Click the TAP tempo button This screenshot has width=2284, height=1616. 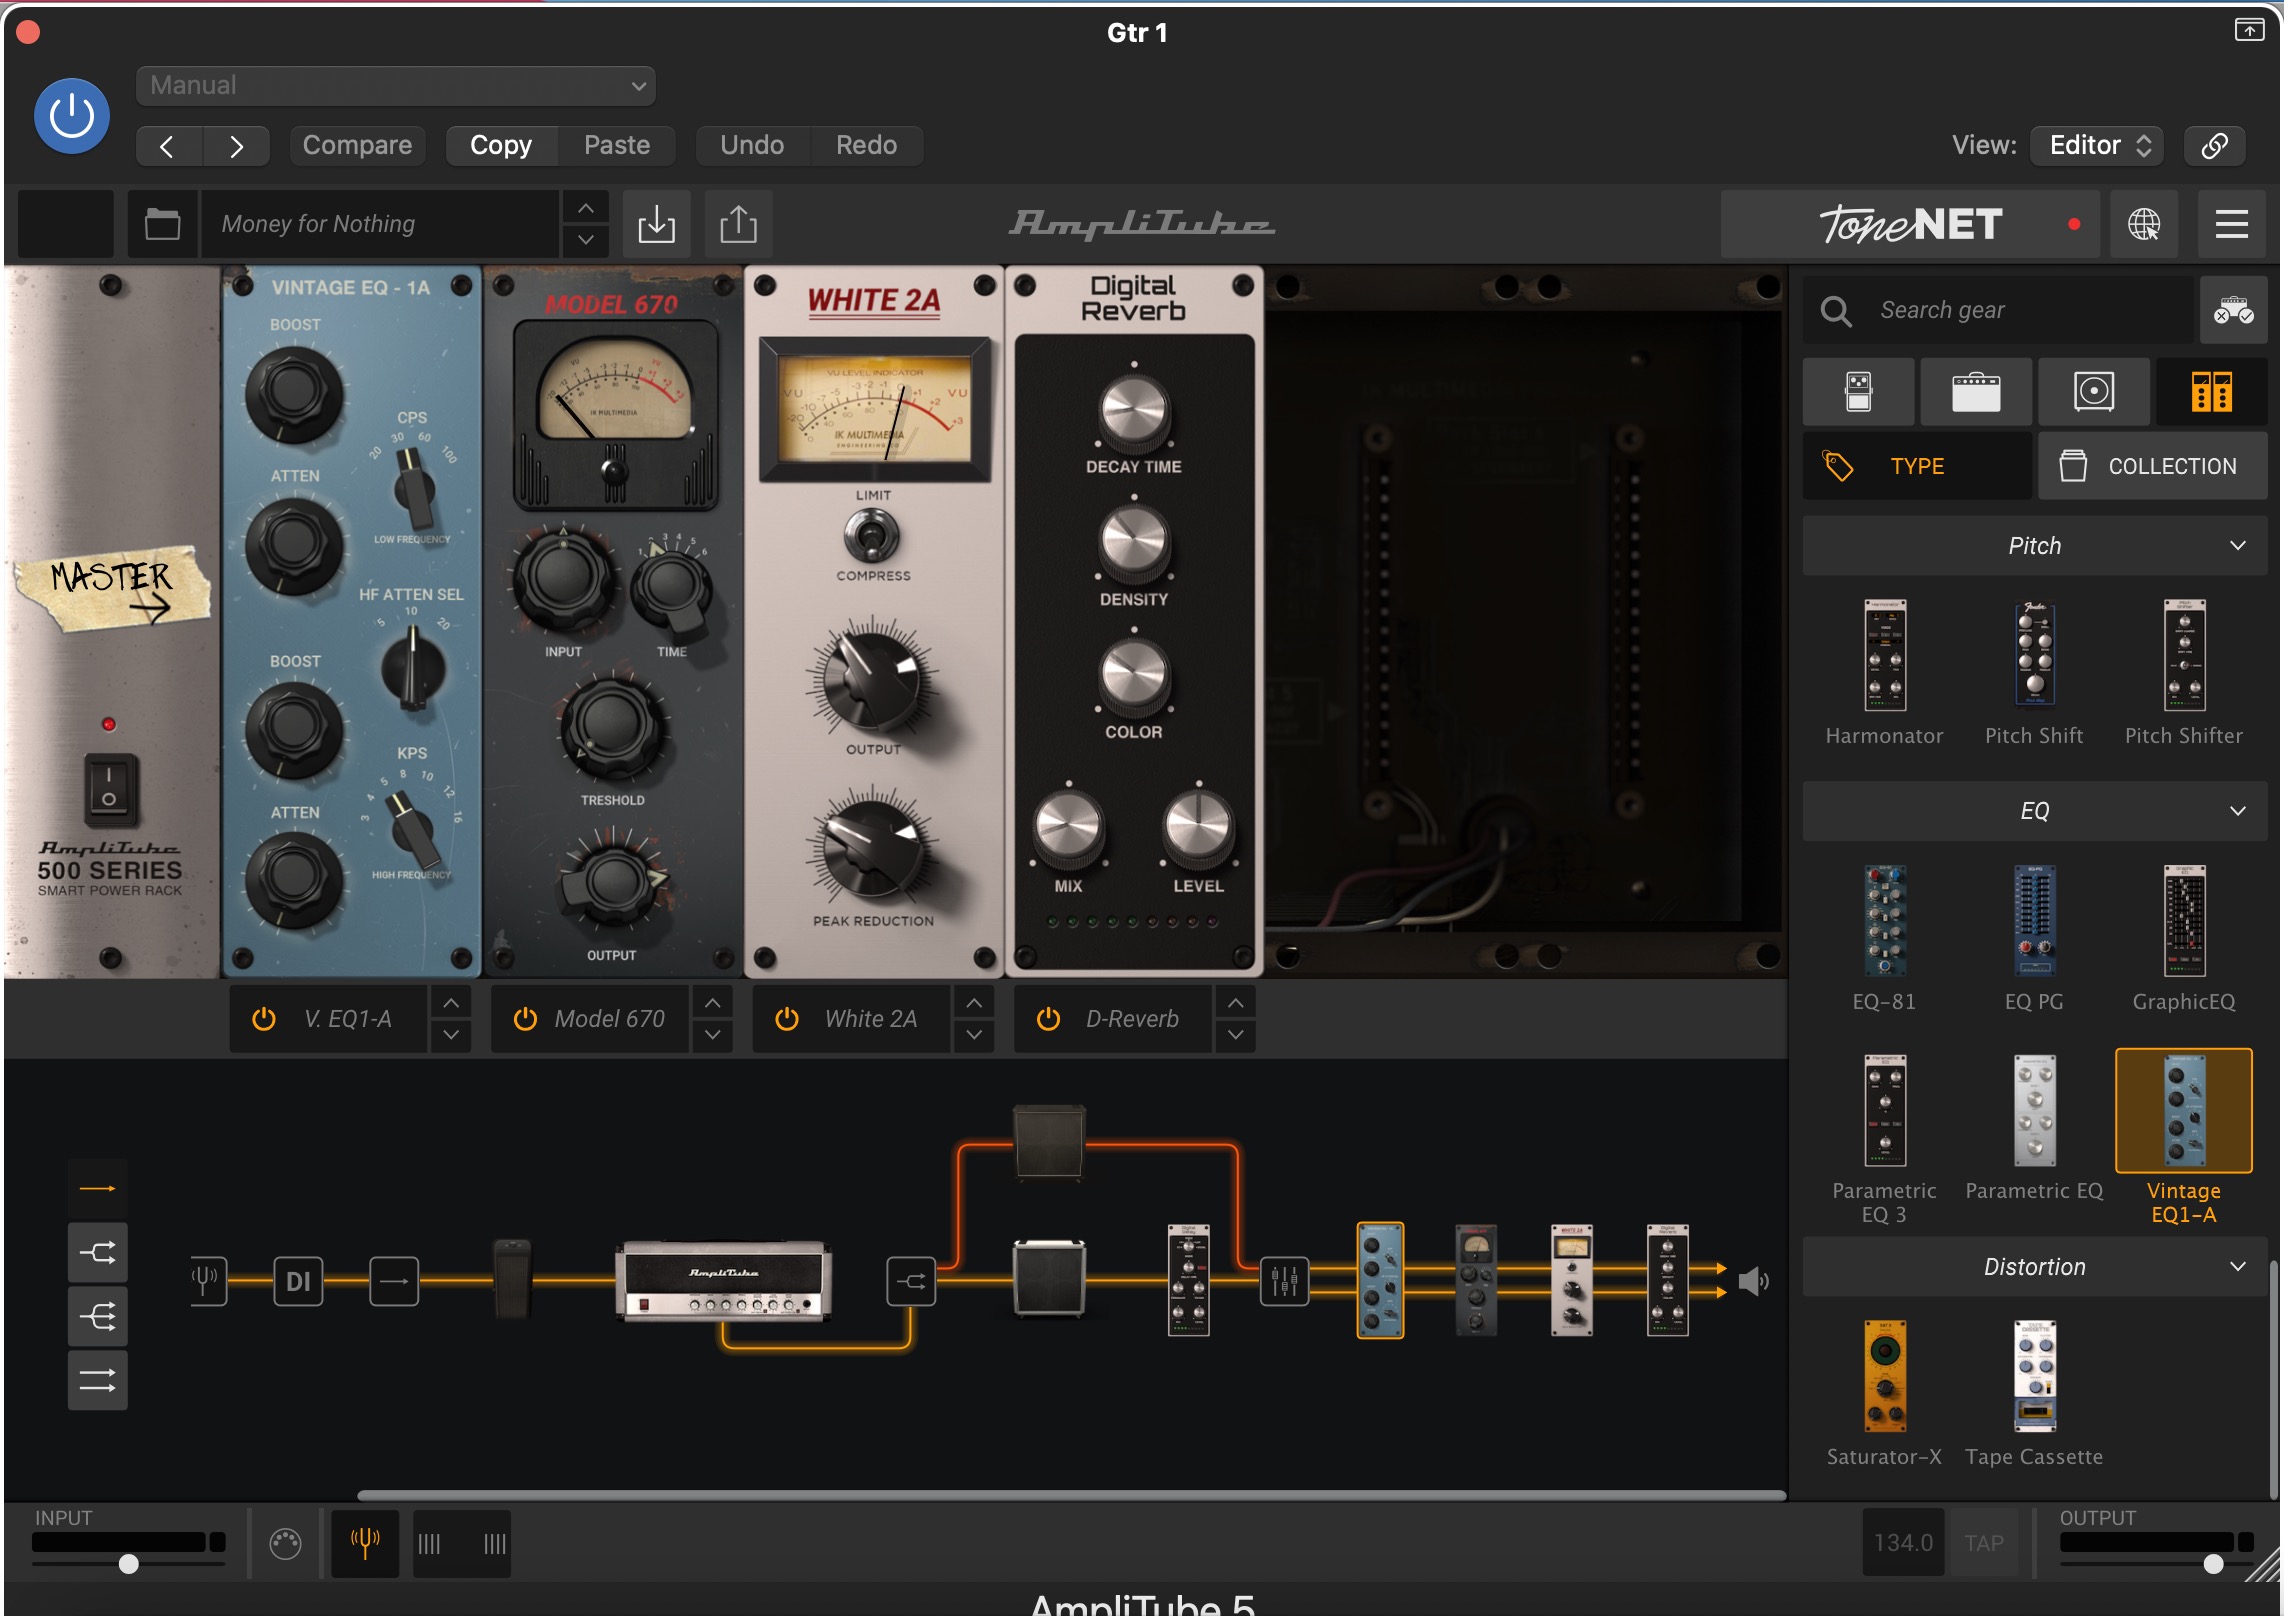[x=1983, y=1543]
